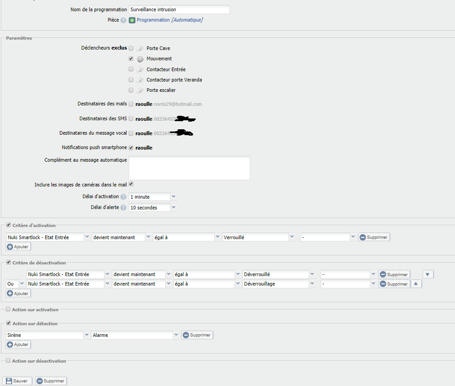Open the Délai d'alerte dropdown
This screenshot has height=386, width=455.
(152, 208)
